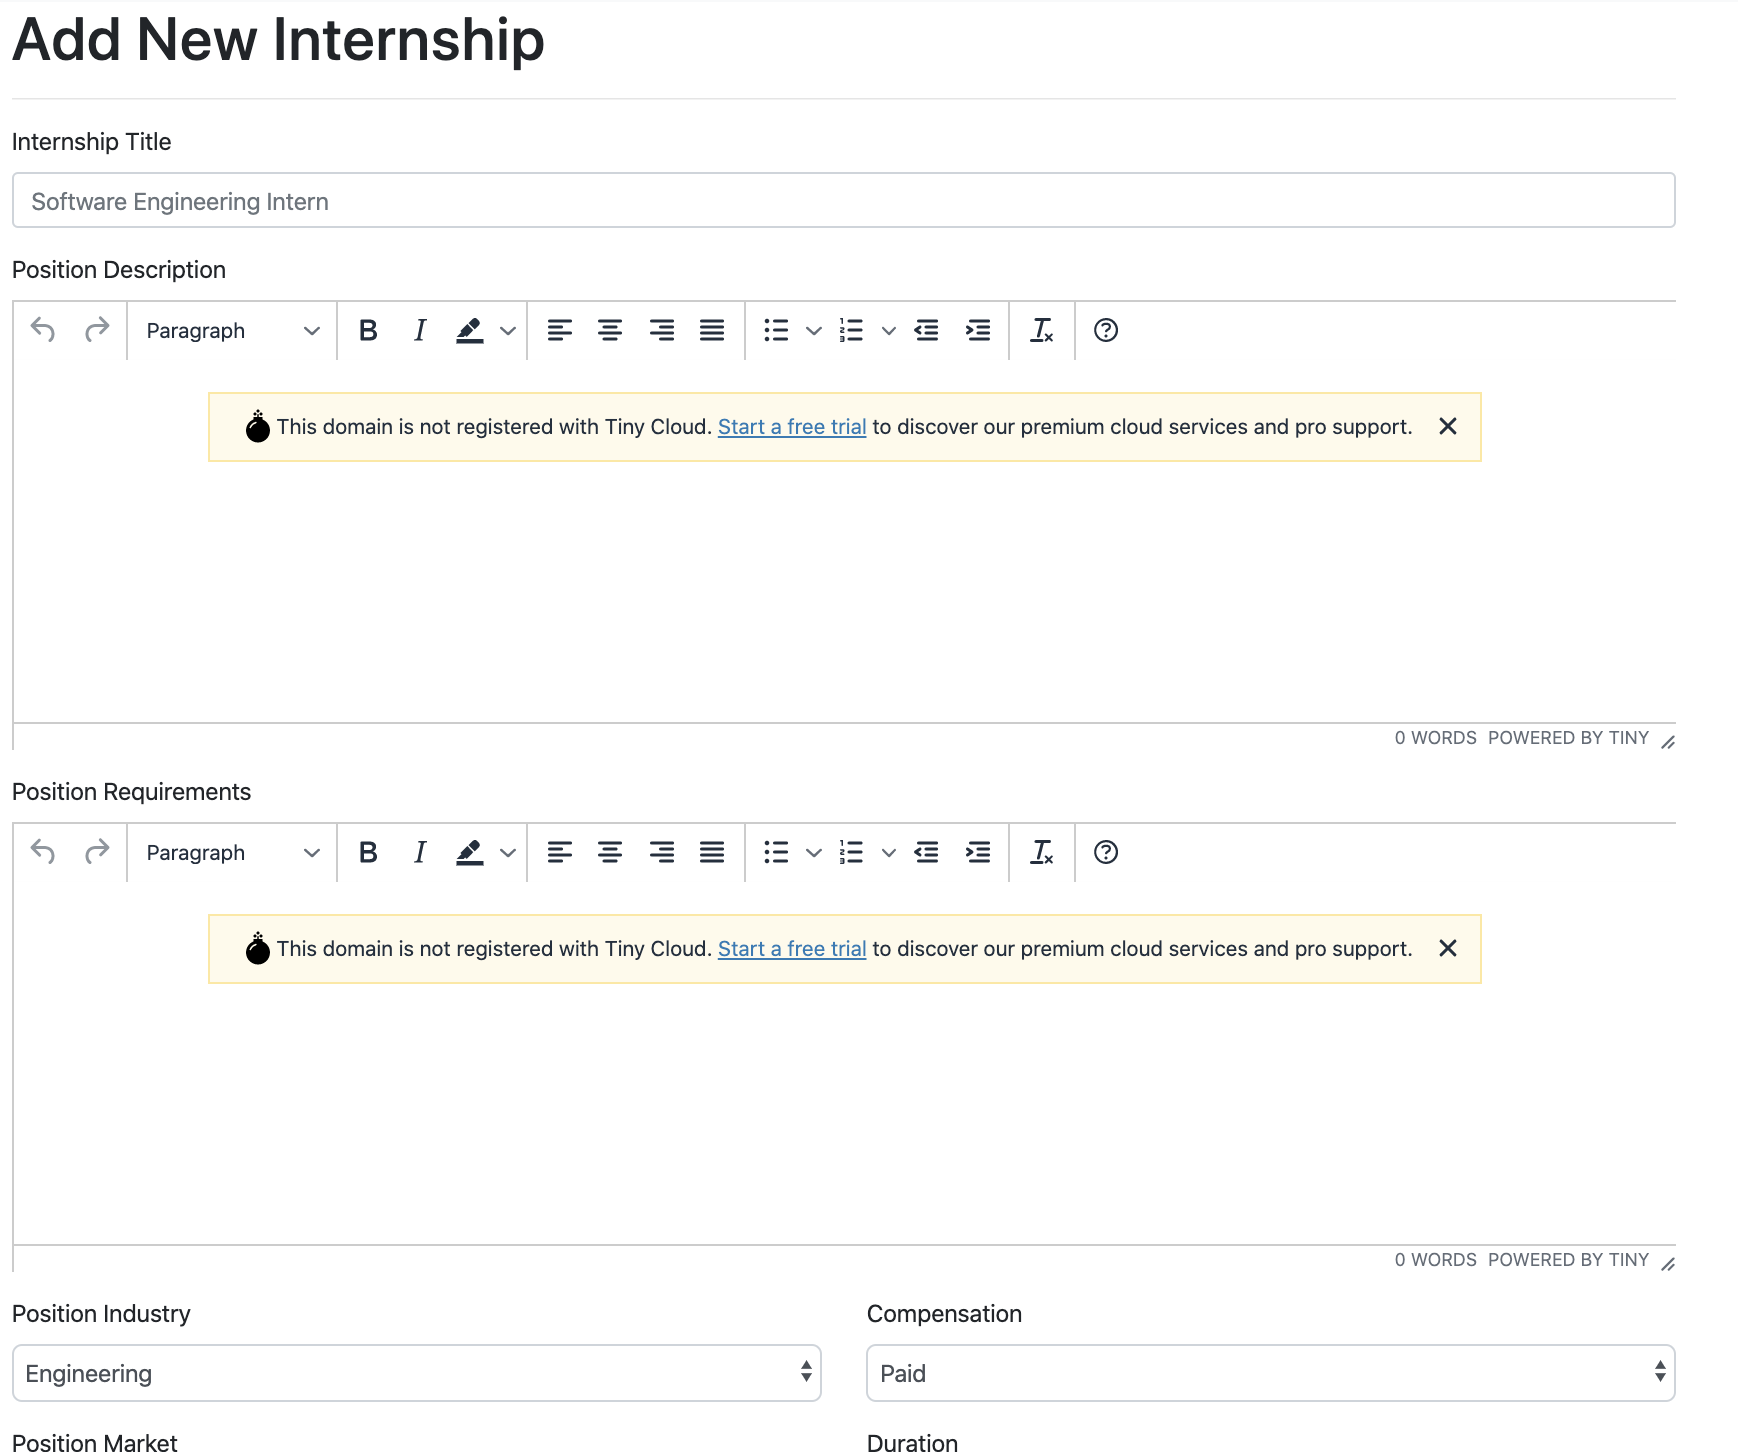The width and height of the screenshot is (1738, 1452).
Task: Center align text in Position Description editor
Action: (610, 331)
